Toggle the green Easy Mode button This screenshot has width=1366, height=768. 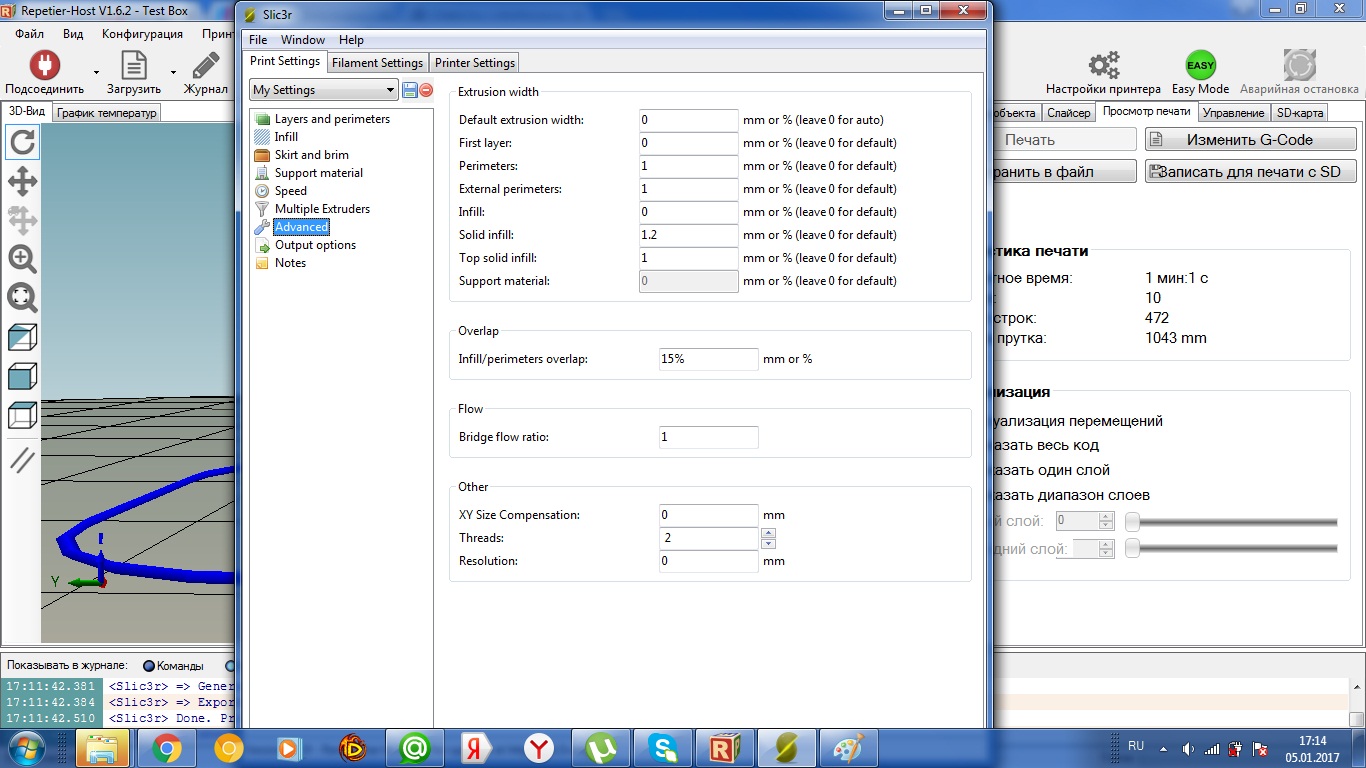point(1200,66)
